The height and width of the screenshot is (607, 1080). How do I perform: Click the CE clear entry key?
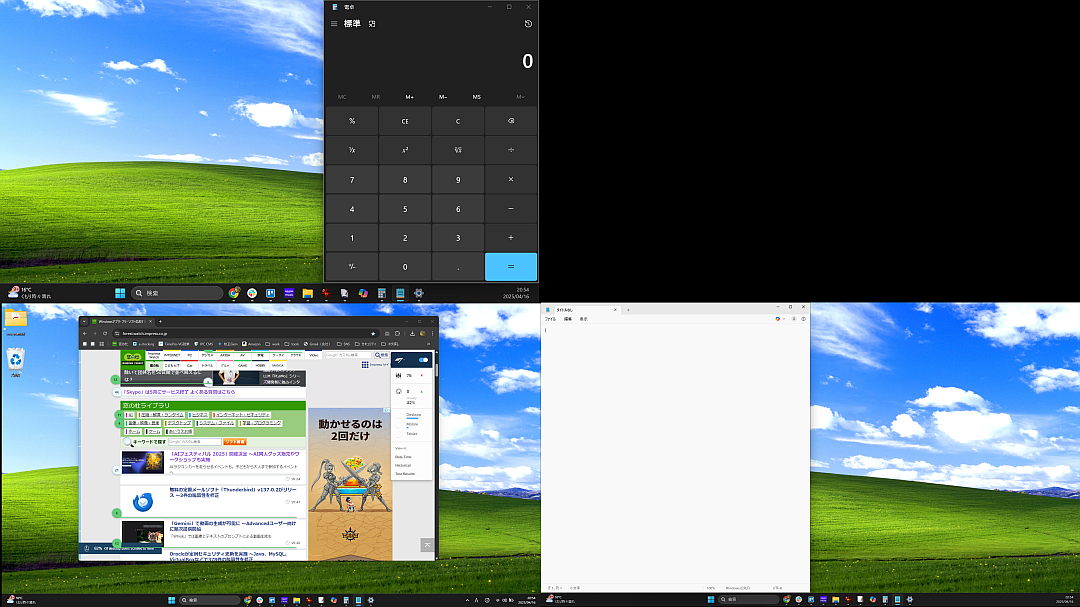coord(405,121)
